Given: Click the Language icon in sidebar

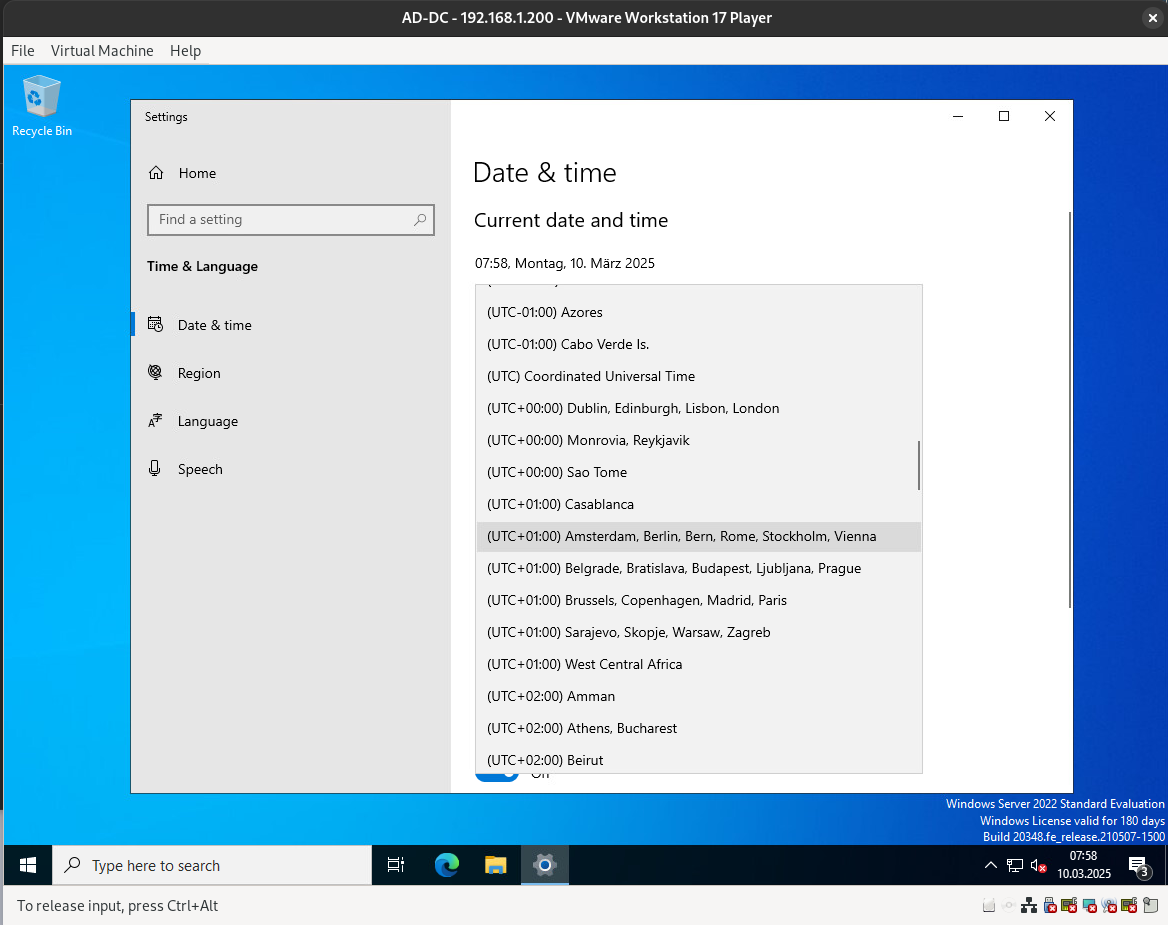Looking at the screenshot, I should click(155, 421).
